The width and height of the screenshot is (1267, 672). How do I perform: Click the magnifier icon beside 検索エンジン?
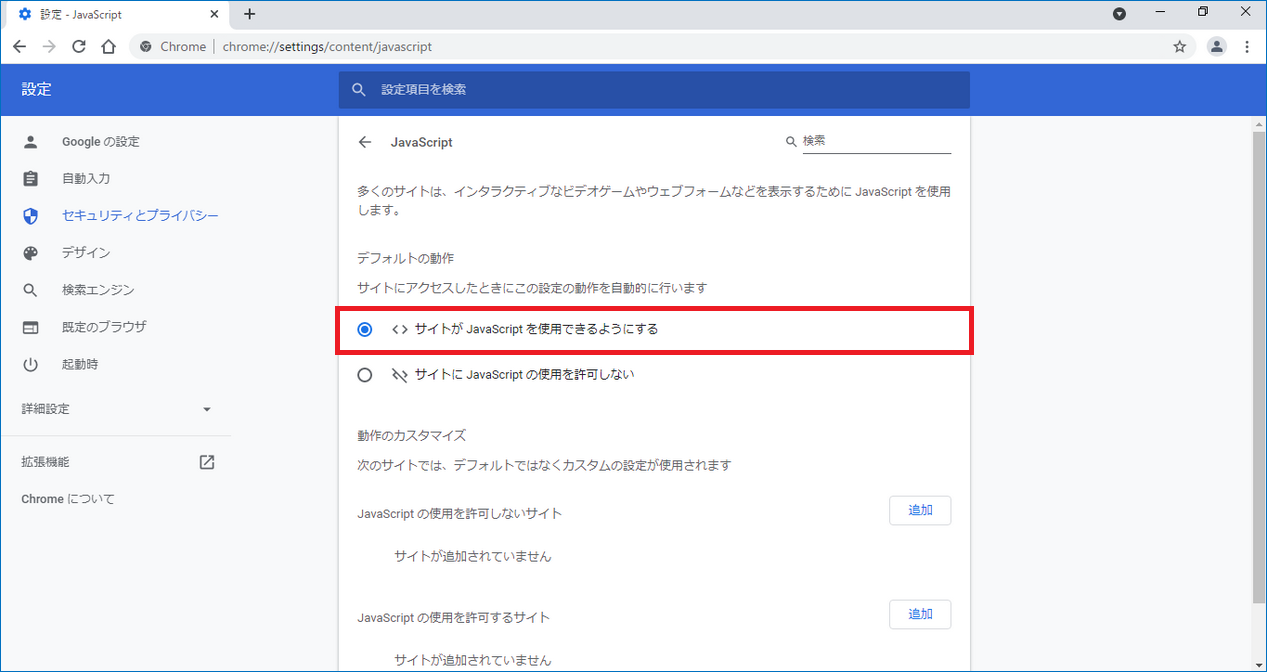(30, 290)
